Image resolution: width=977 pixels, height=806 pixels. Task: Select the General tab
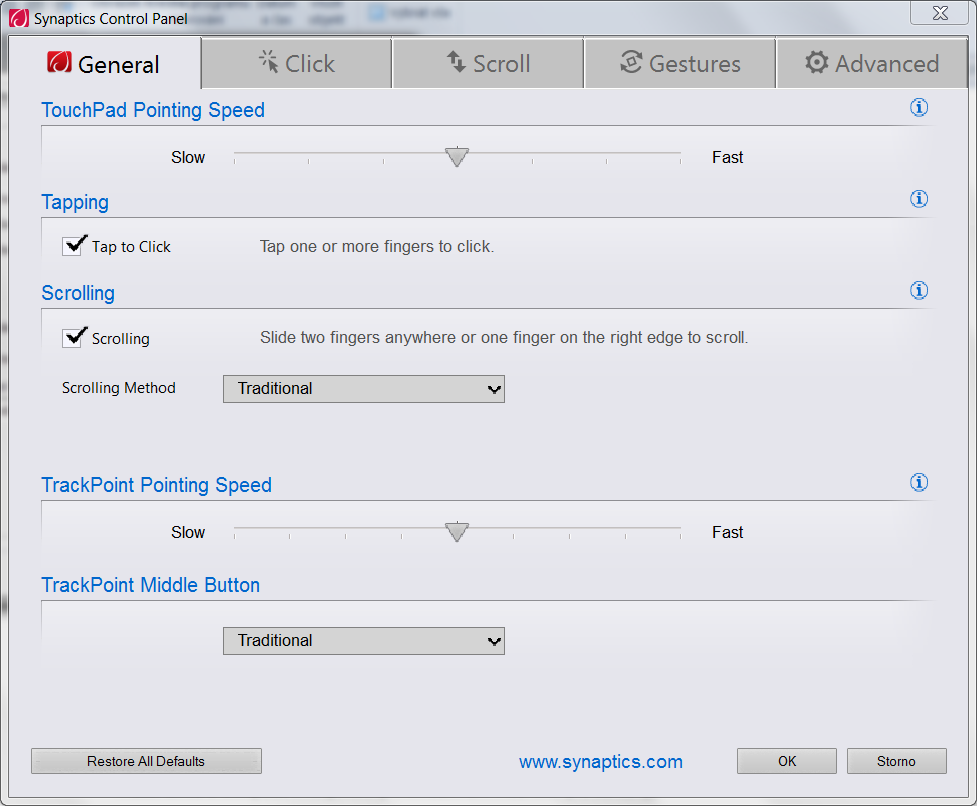click(x=104, y=64)
